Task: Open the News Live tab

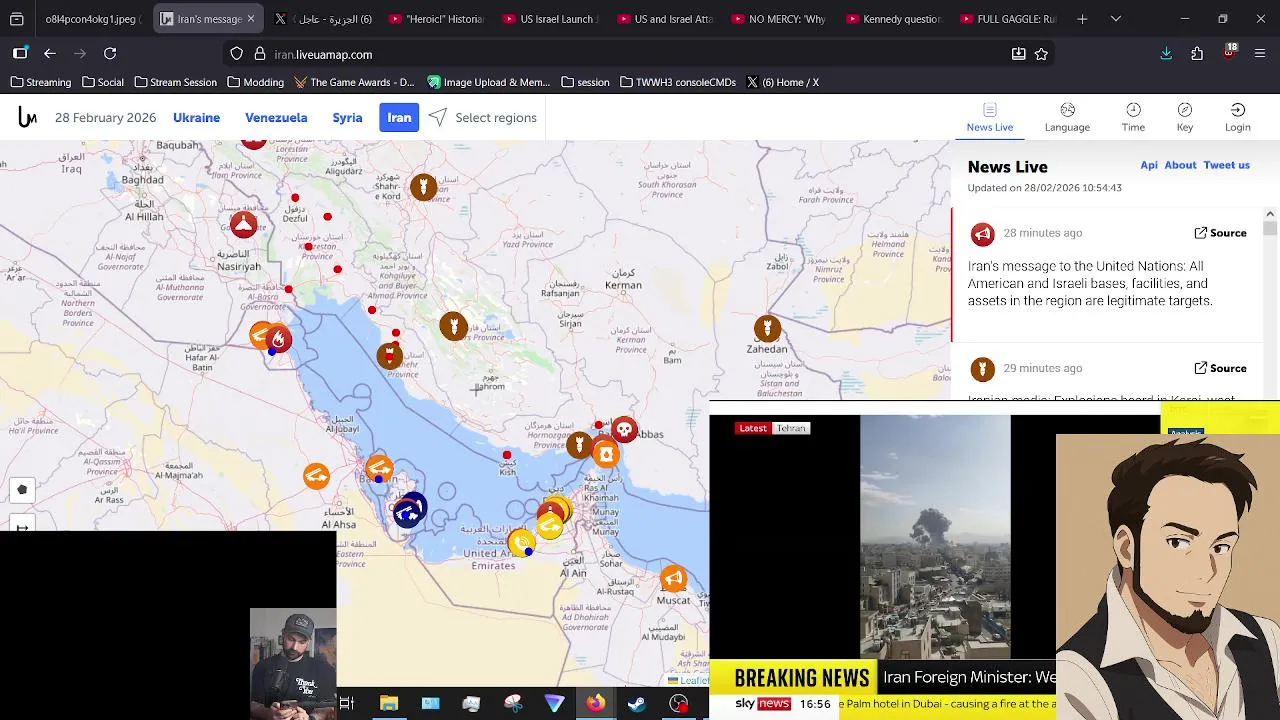Action: coord(989,117)
